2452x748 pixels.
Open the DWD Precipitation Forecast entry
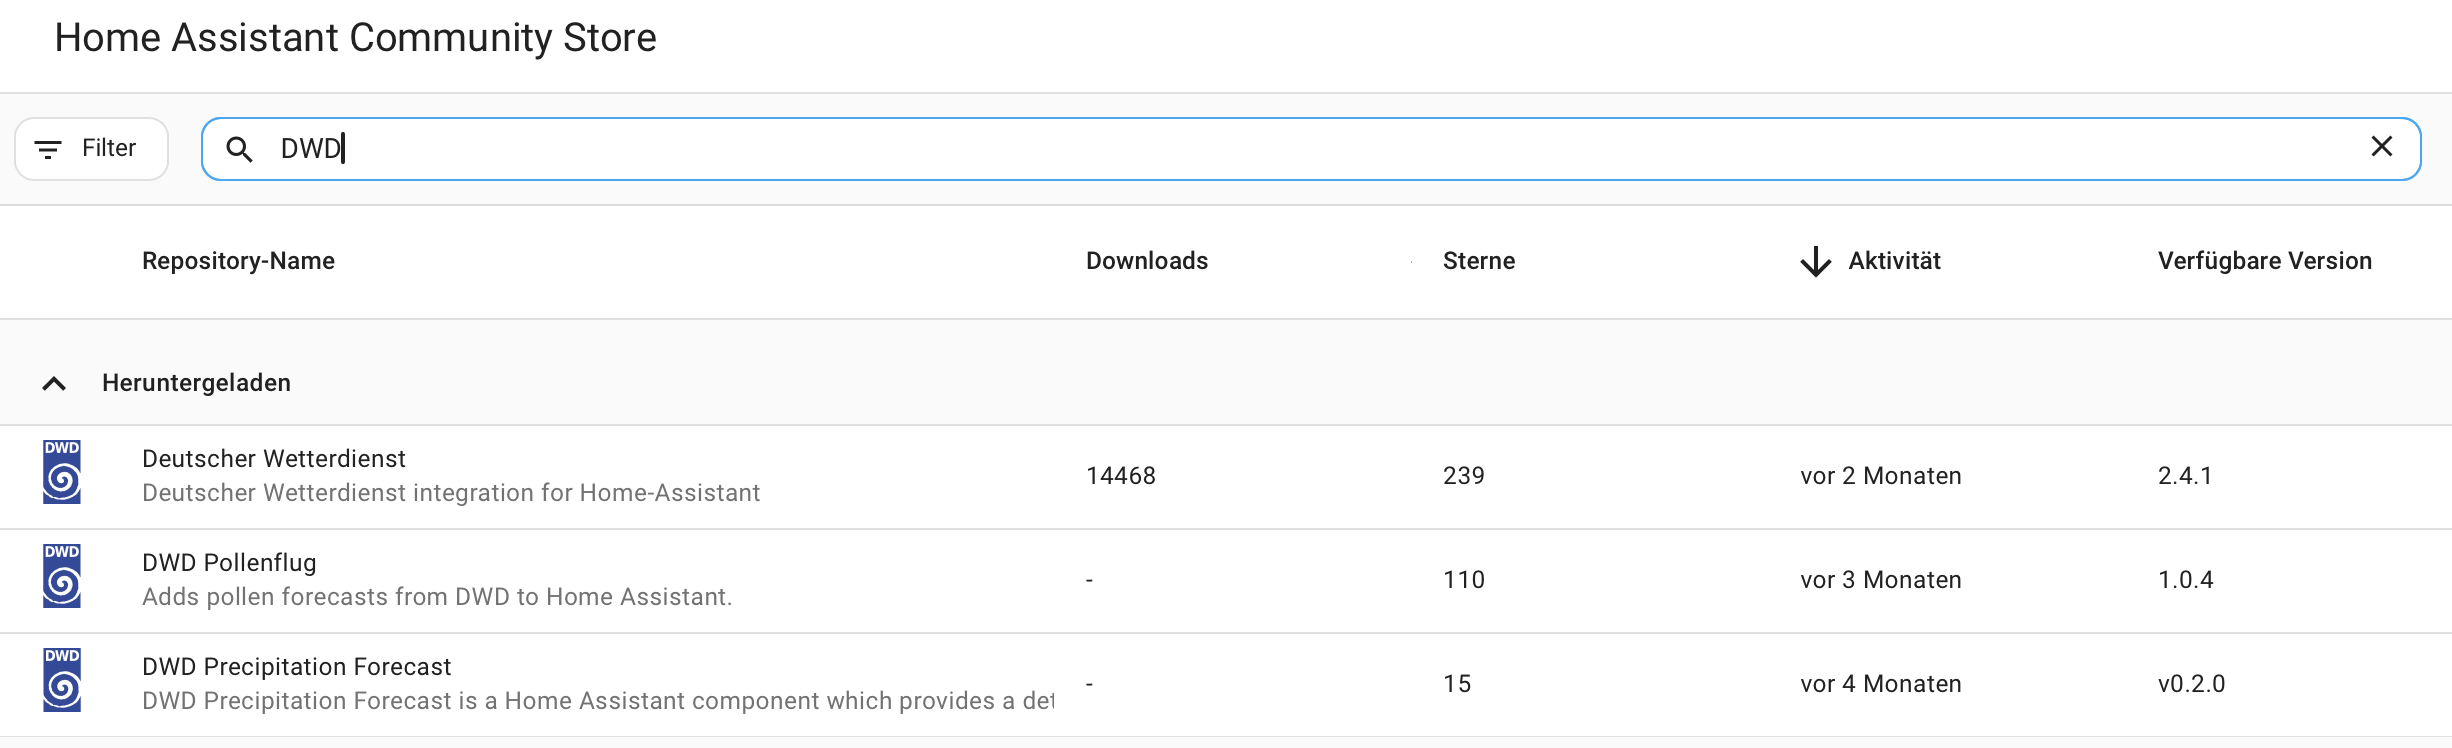(296, 667)
